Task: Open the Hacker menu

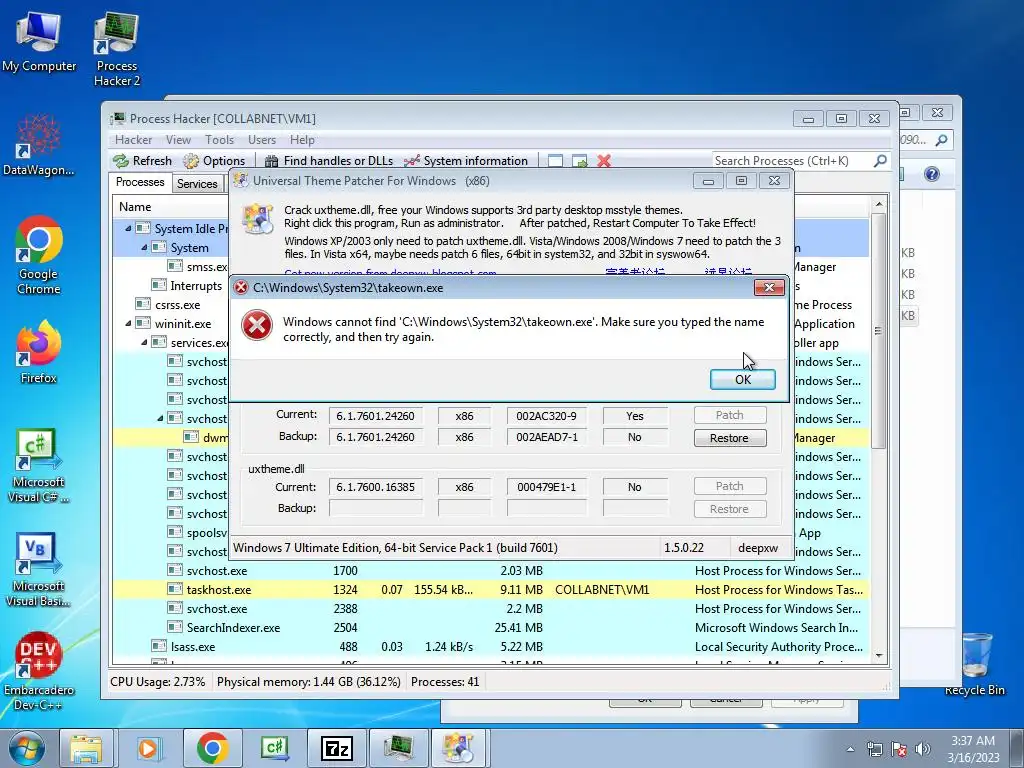Action: (x=133, y=140)
